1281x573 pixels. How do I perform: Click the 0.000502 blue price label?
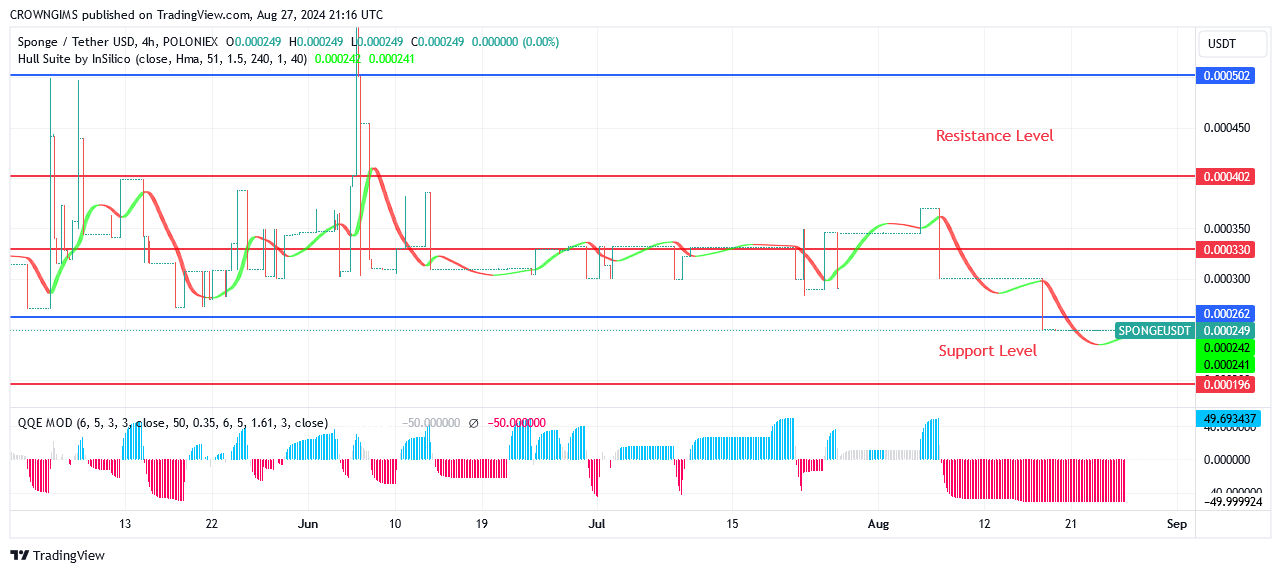(1227, 76)
